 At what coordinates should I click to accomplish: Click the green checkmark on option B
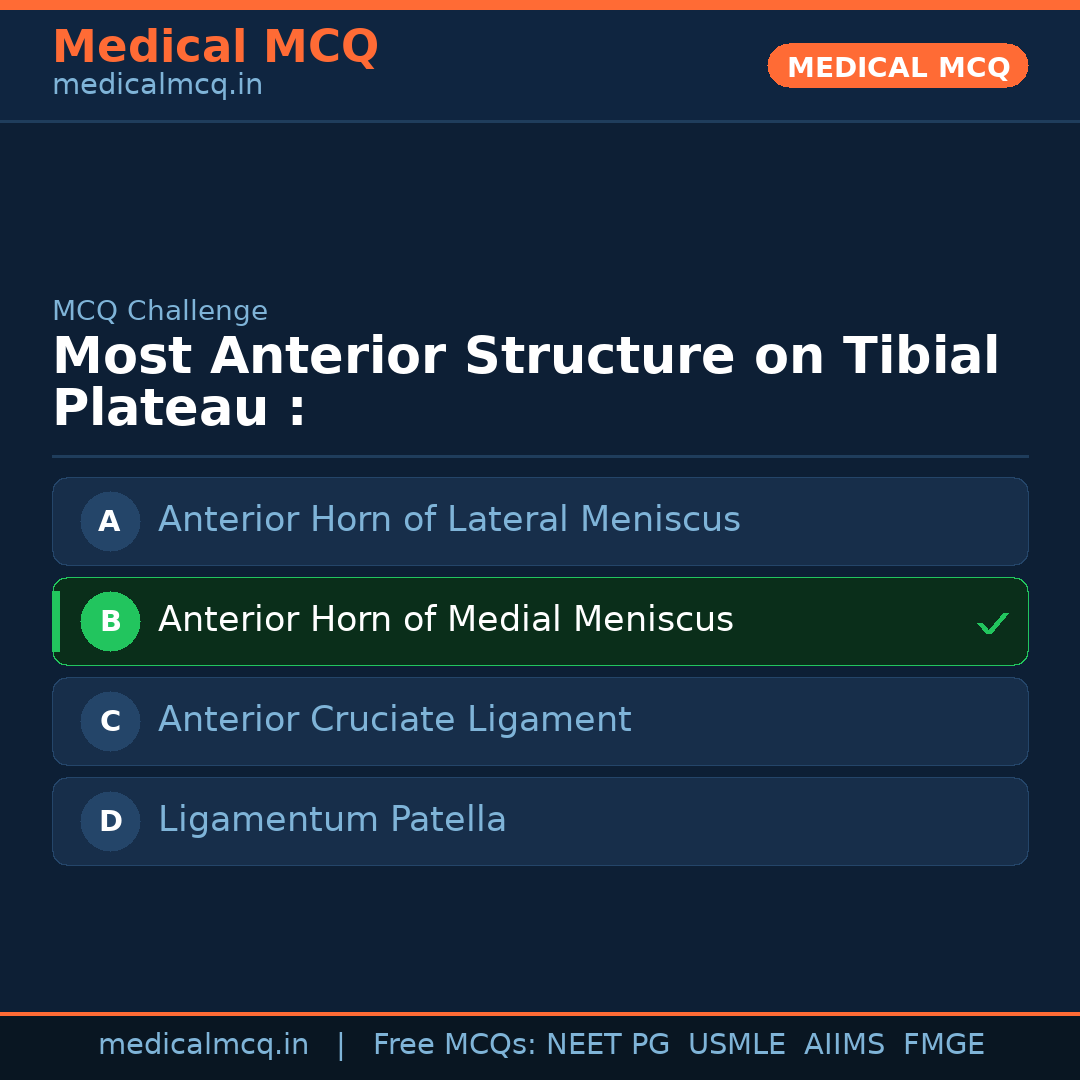992,624
